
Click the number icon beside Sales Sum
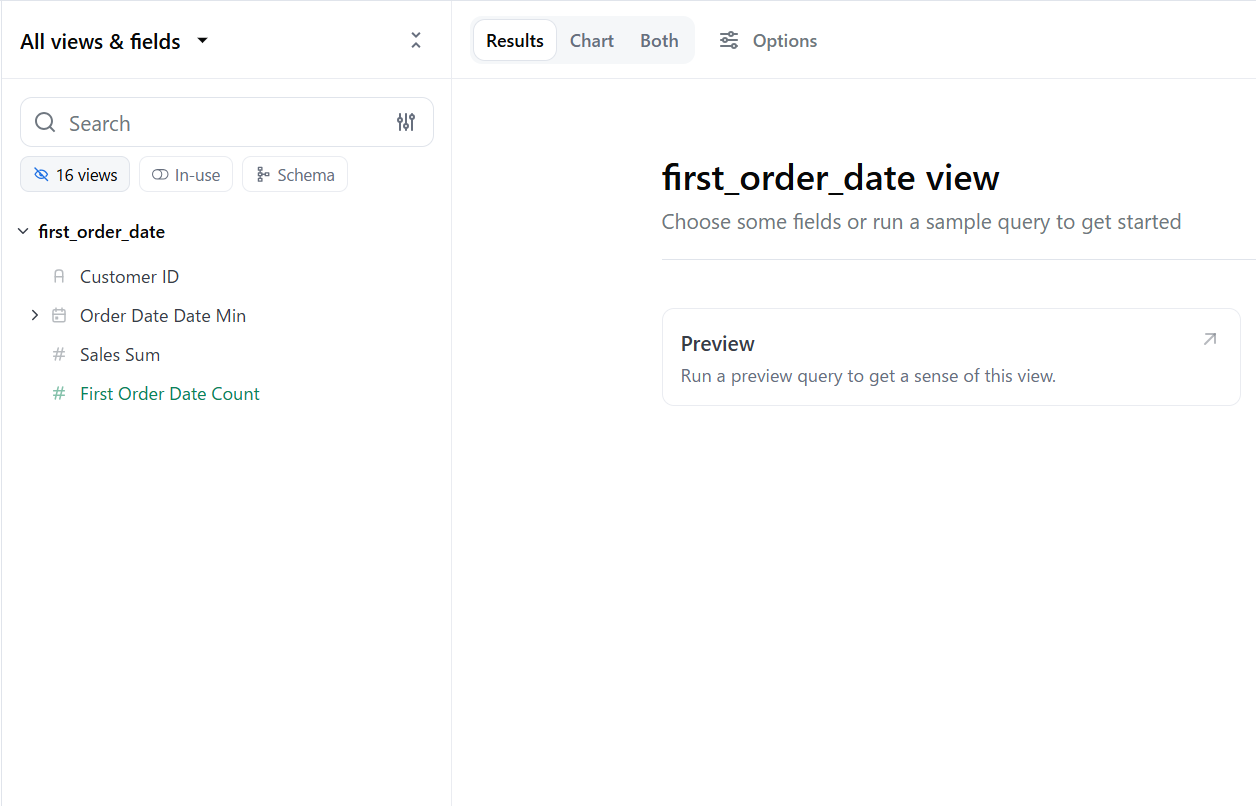pos(59,354)
